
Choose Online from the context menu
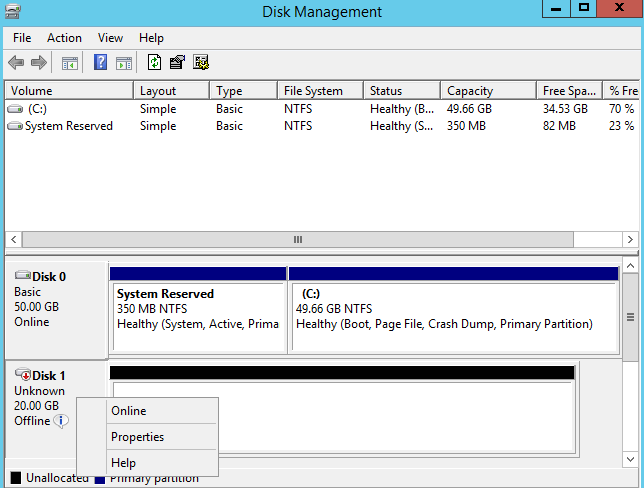pos(129,411)
